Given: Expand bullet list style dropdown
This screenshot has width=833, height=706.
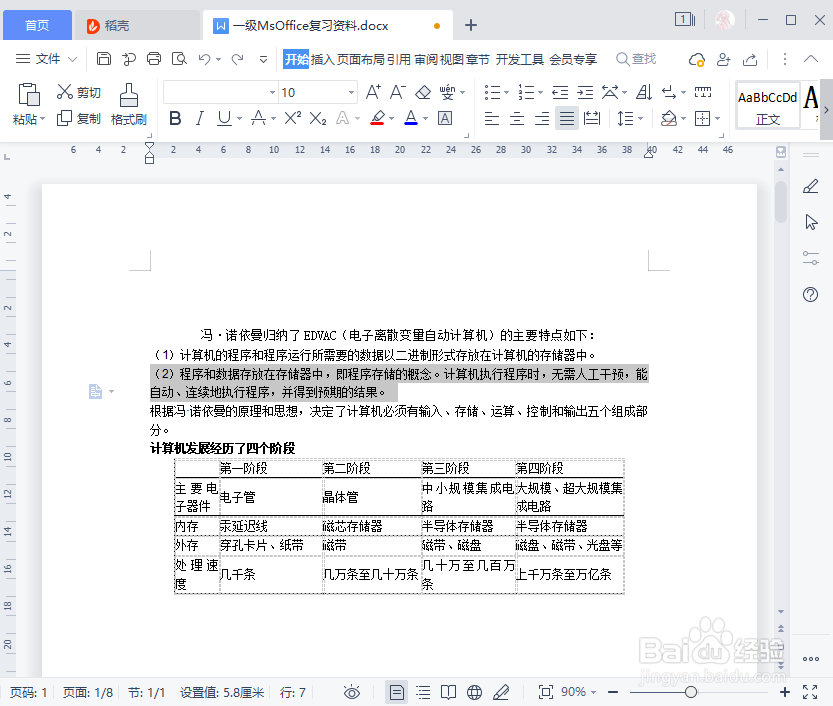Looking at the screenshot, I should pyautogui.click(x=506, y=93).
